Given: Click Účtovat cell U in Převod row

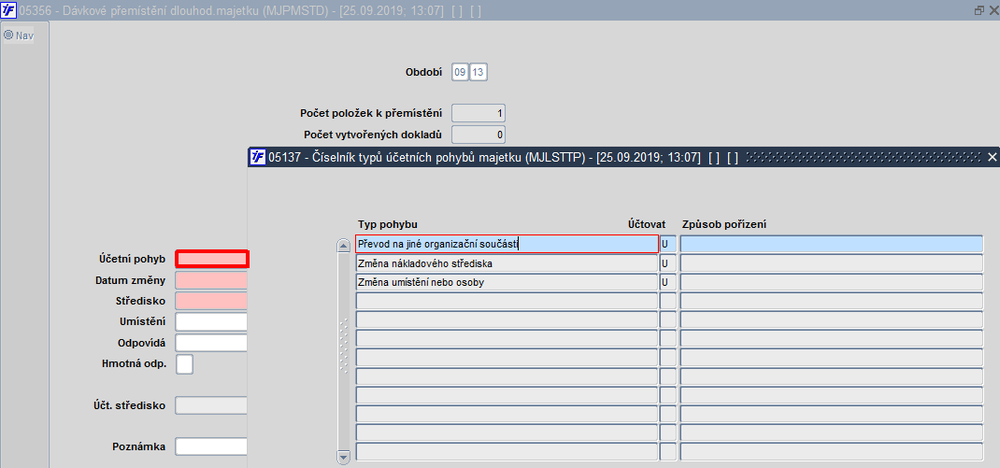Looking at the screenshot, I should (668, 244).
